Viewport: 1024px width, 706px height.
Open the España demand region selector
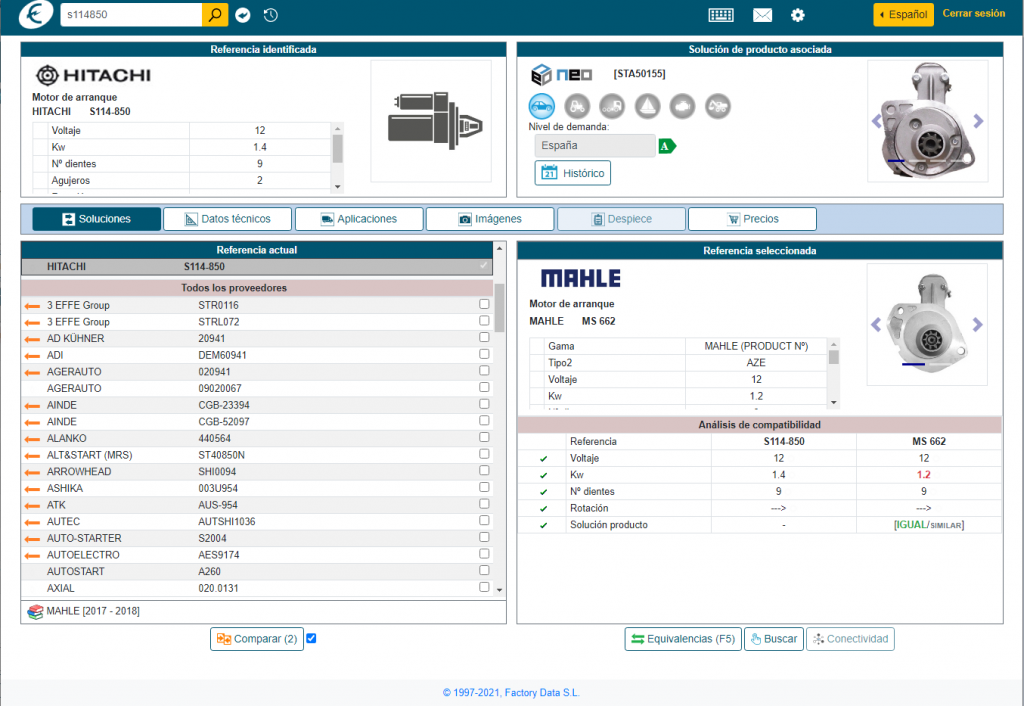595,146
